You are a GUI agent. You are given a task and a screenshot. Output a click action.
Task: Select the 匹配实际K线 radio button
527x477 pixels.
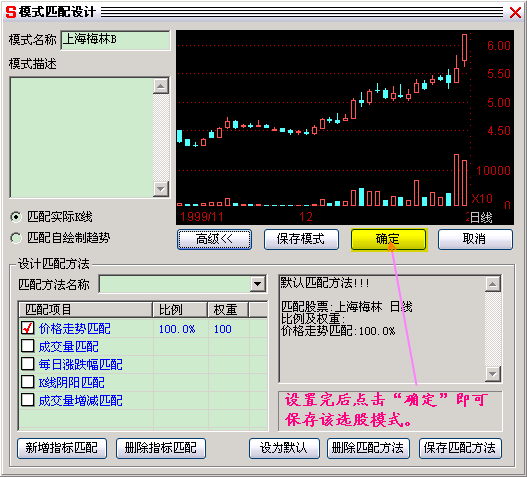click(15, 217)
